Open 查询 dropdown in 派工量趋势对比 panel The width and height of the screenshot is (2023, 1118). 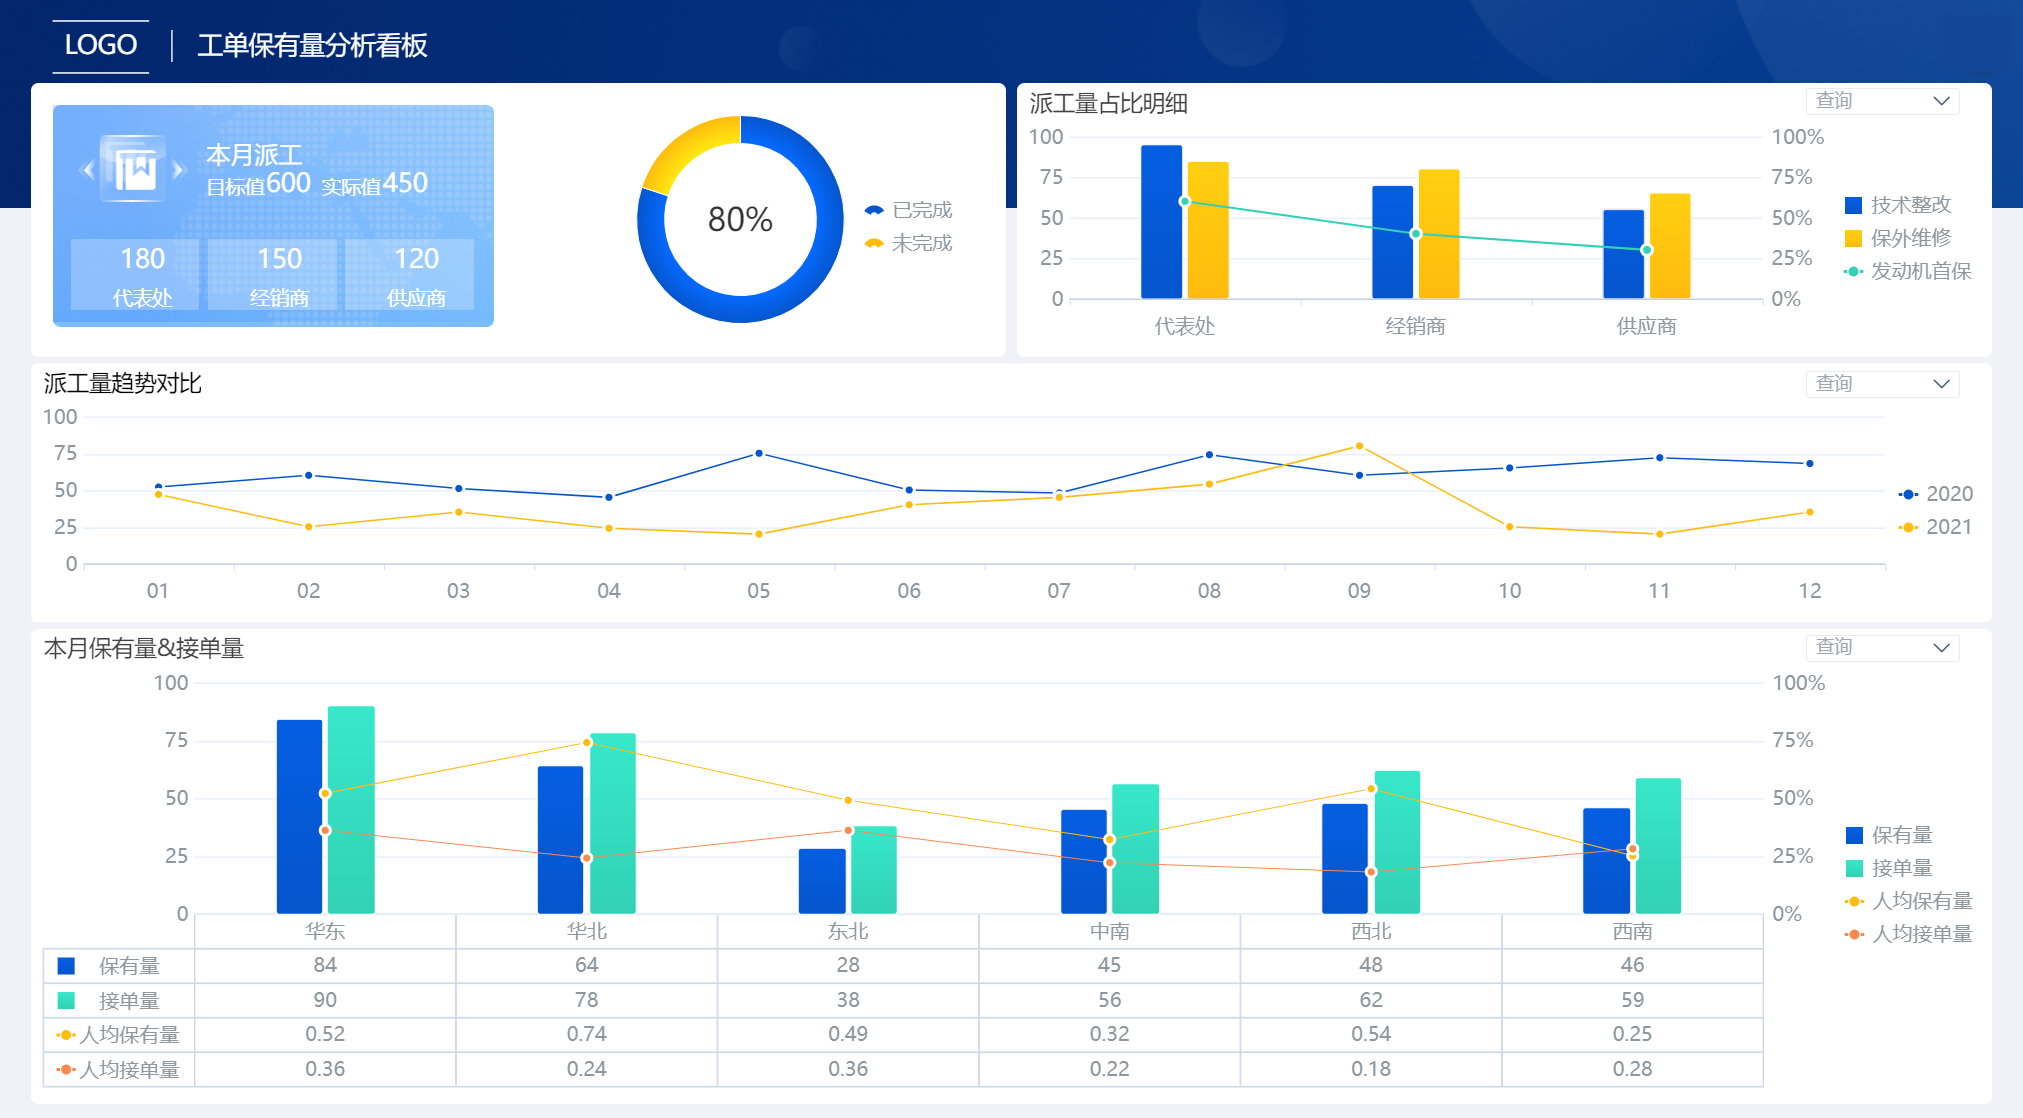pos(1882,384)
